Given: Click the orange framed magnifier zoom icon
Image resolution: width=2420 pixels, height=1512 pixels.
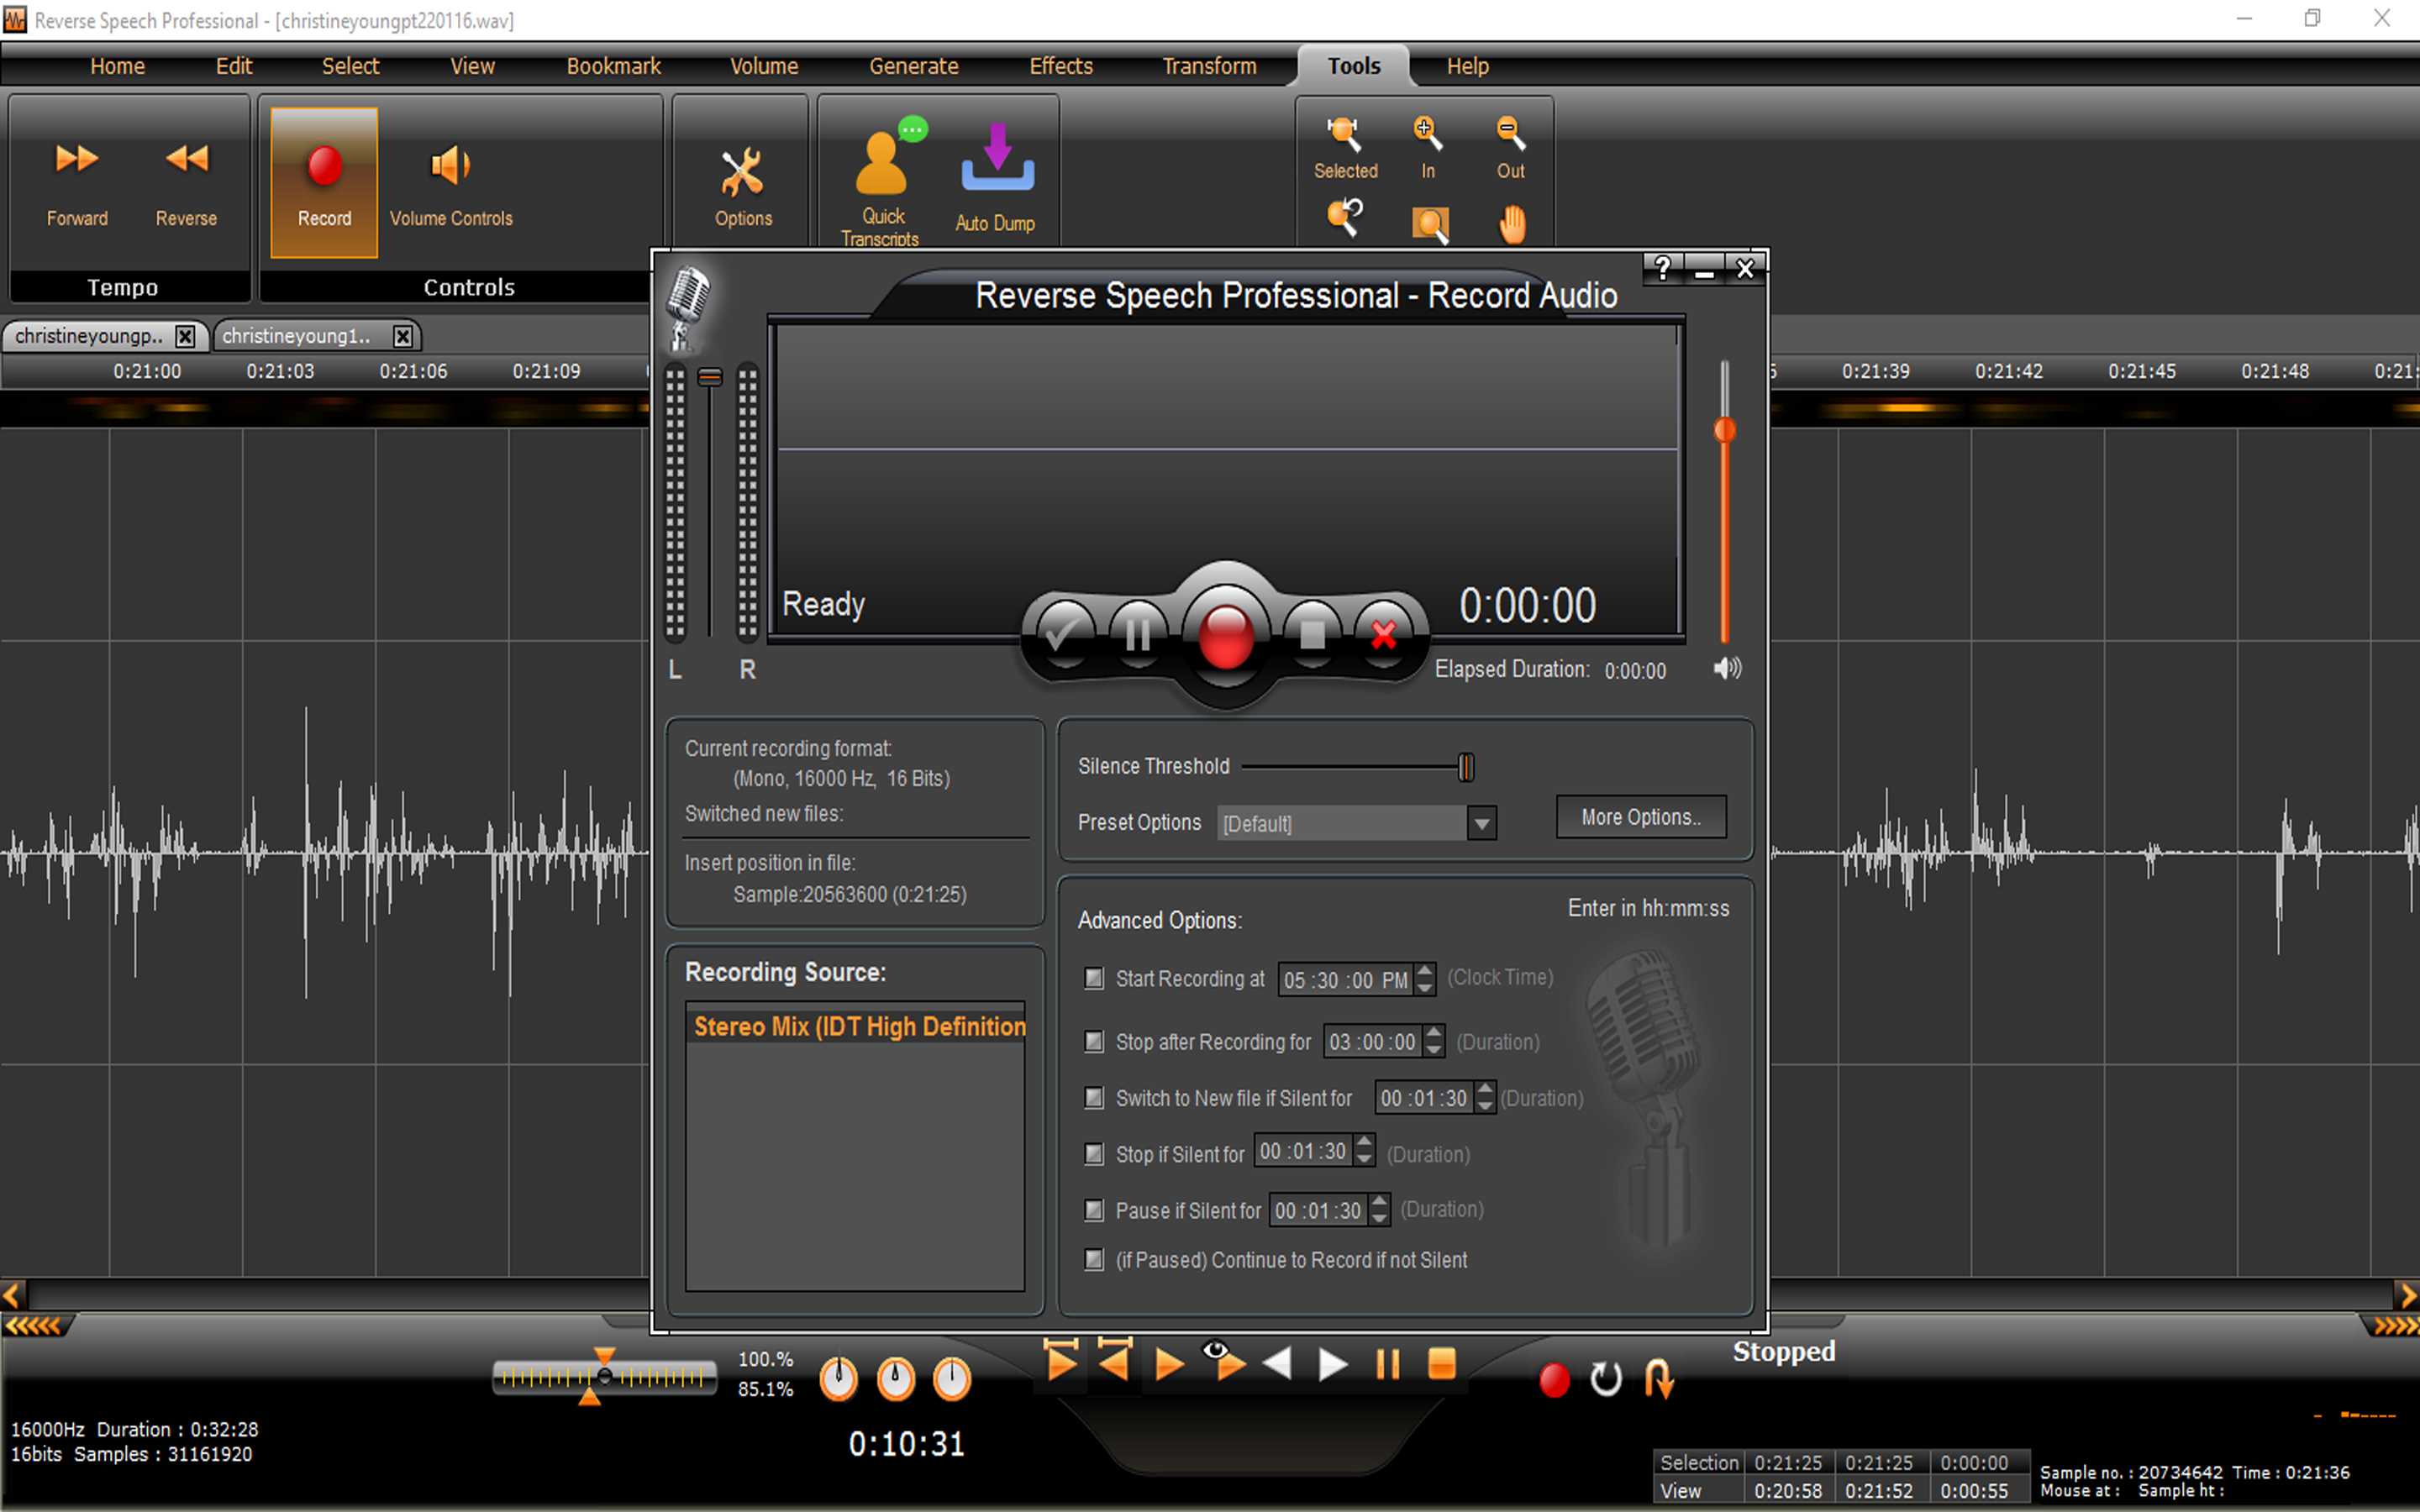Looking at the screenshot, I should click(x=1429, y=224).
